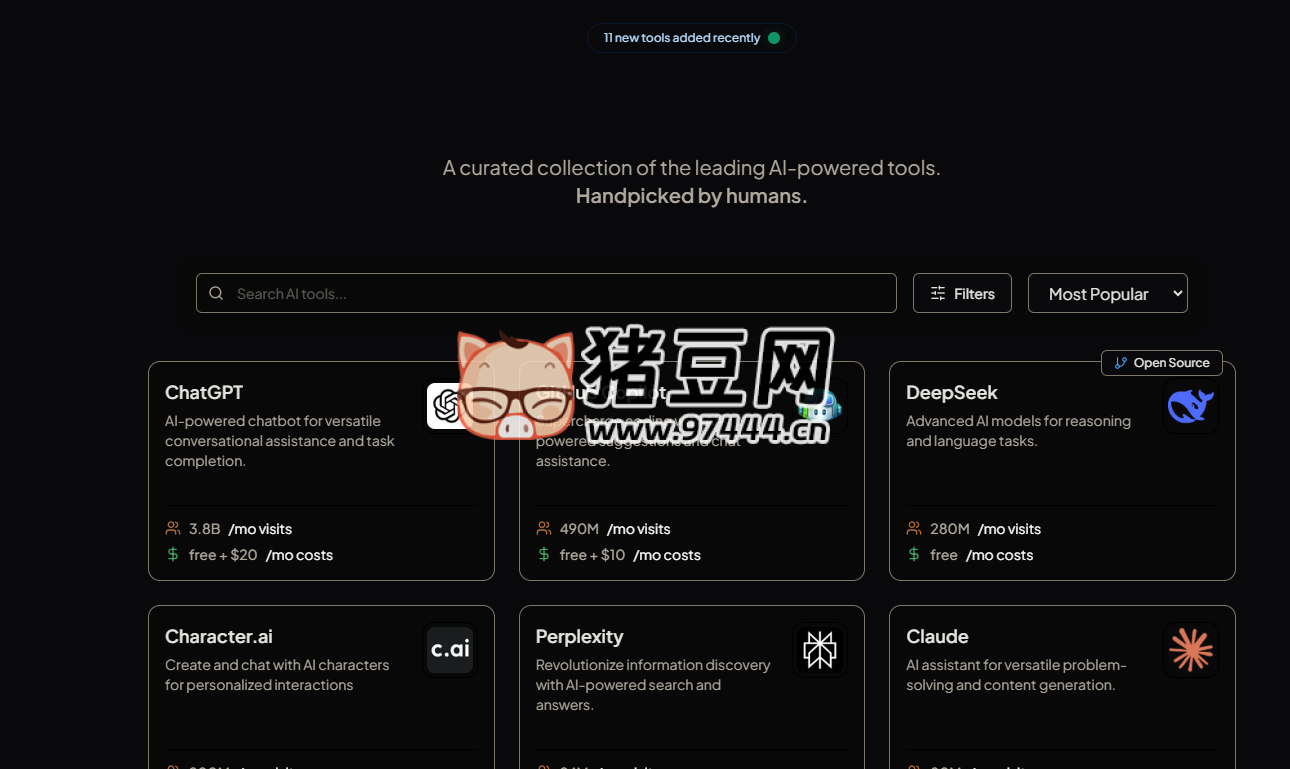
Task: Click the 11 new tools added recently pill
Action: (692, 38)
